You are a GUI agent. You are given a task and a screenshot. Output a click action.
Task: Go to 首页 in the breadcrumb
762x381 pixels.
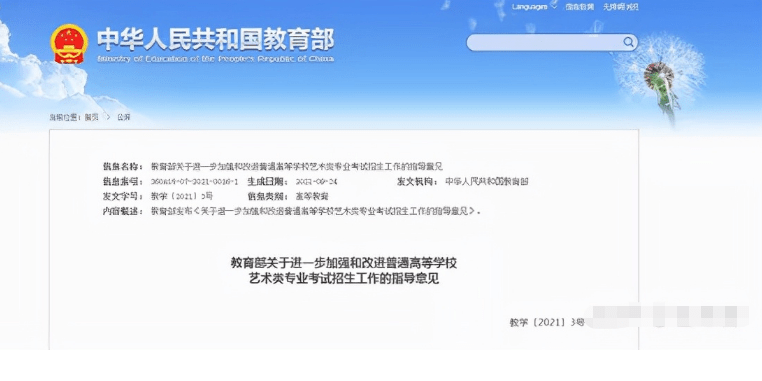click(x=91, y=117)
